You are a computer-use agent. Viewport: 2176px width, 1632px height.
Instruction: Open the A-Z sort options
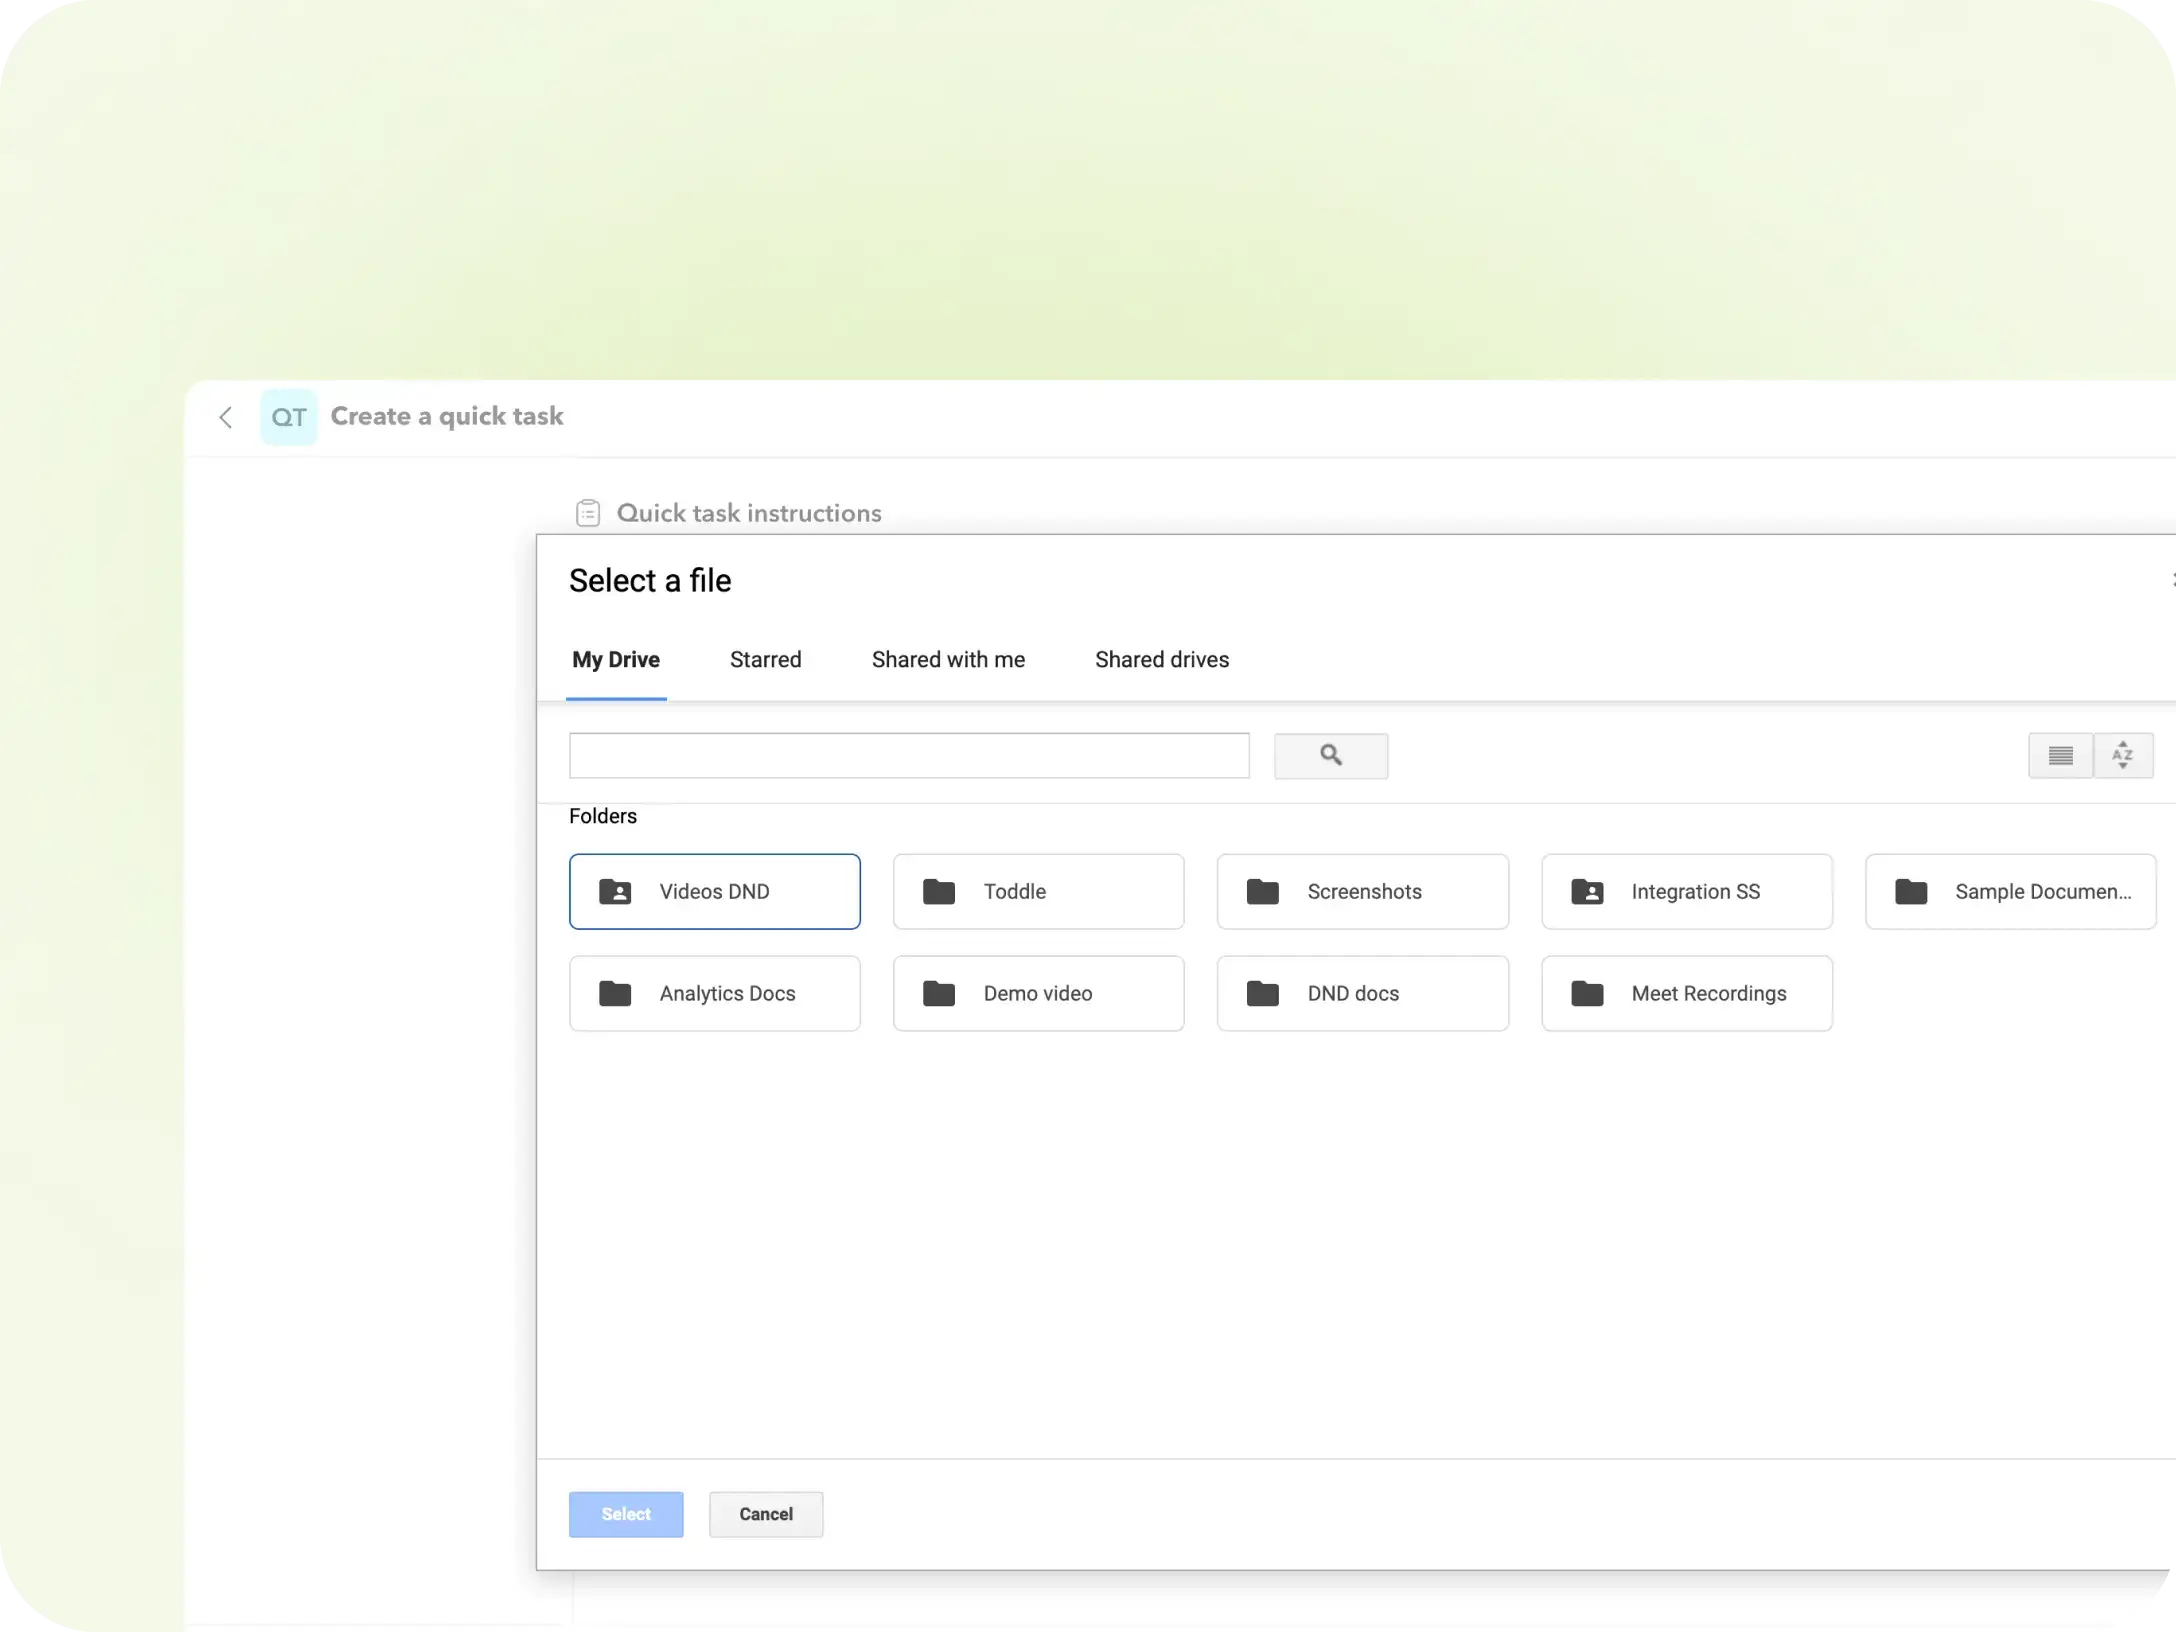coord(2123,756)
